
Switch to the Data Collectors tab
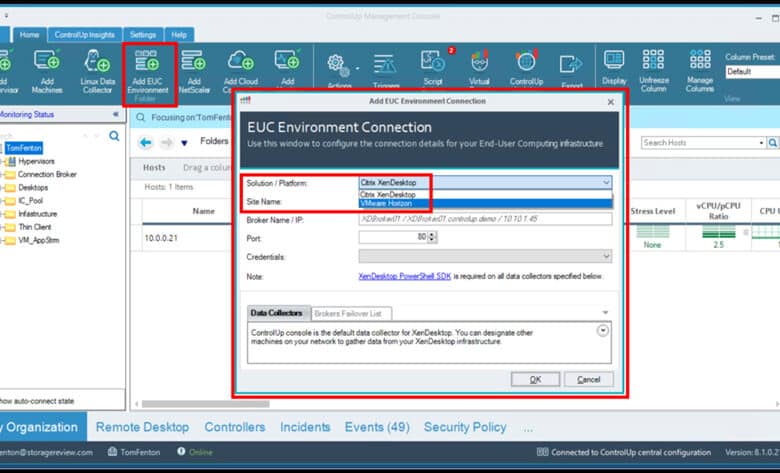click(277, 313)
